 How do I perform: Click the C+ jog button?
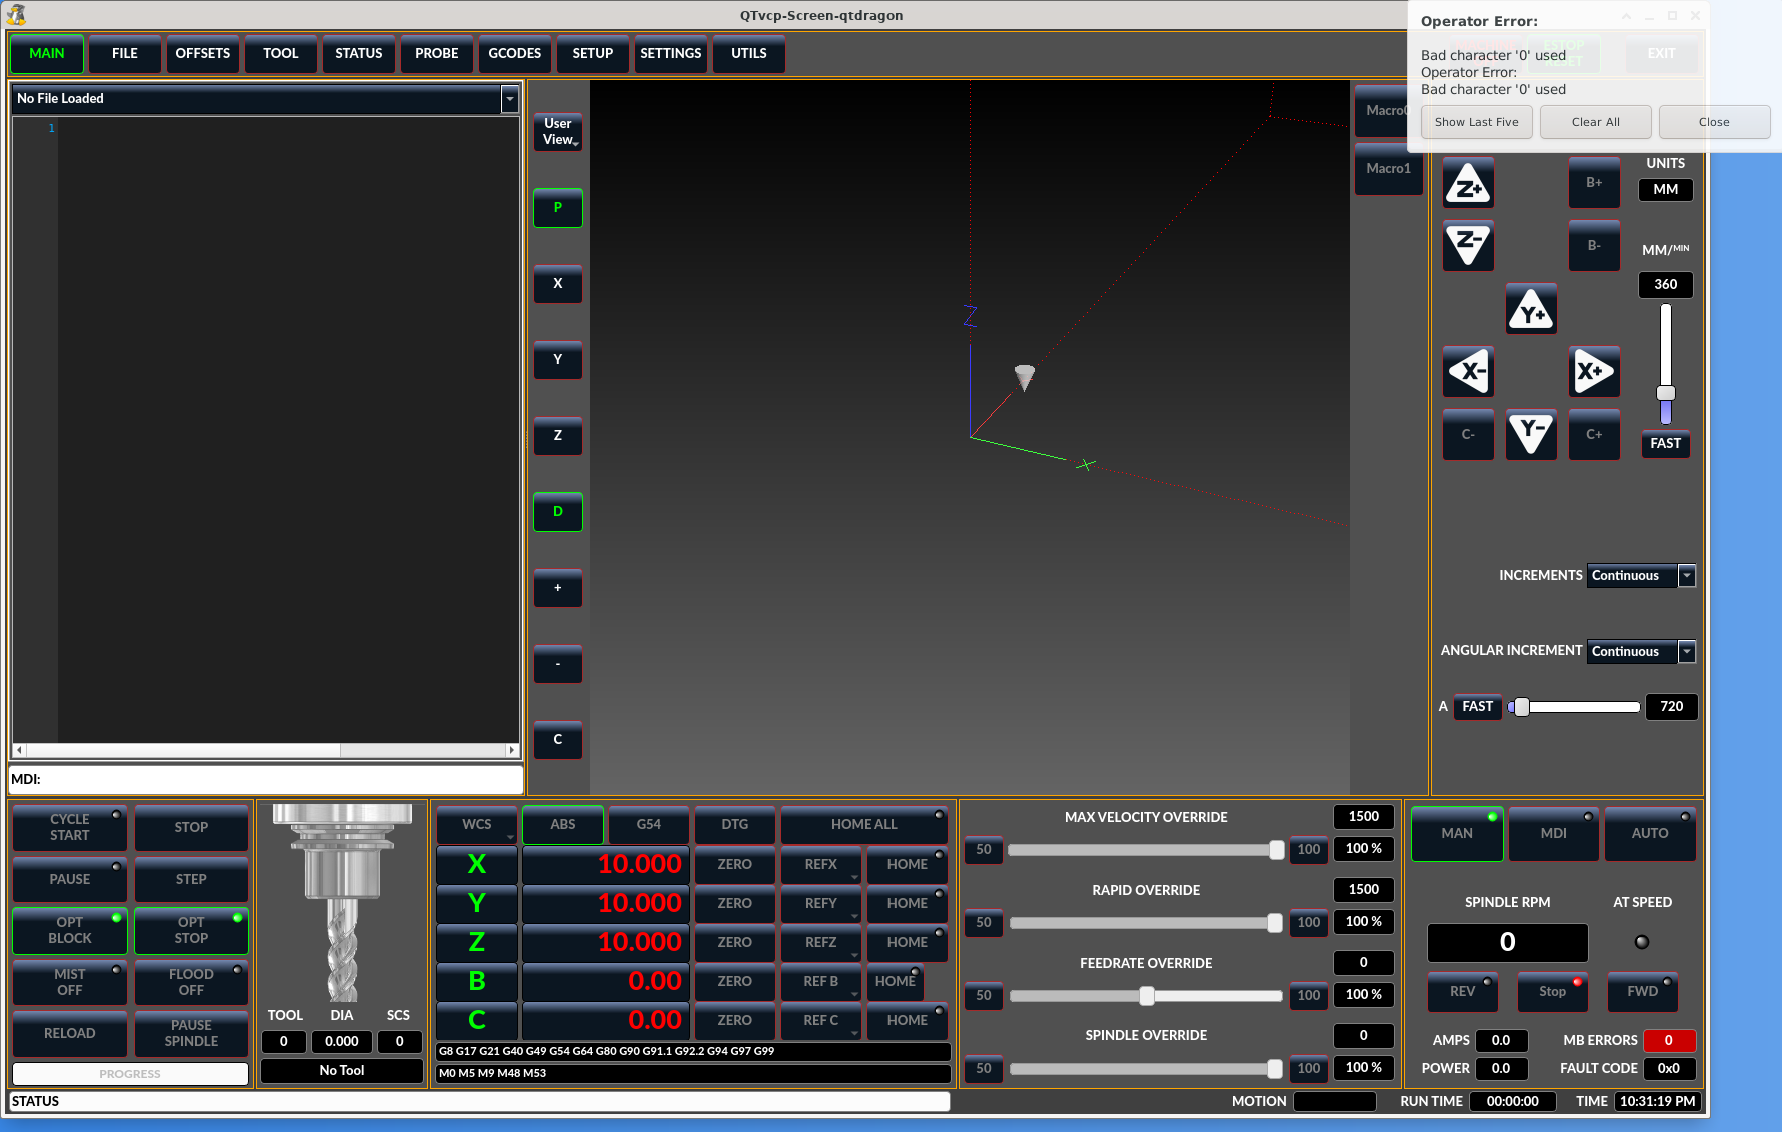[1594, 435]
